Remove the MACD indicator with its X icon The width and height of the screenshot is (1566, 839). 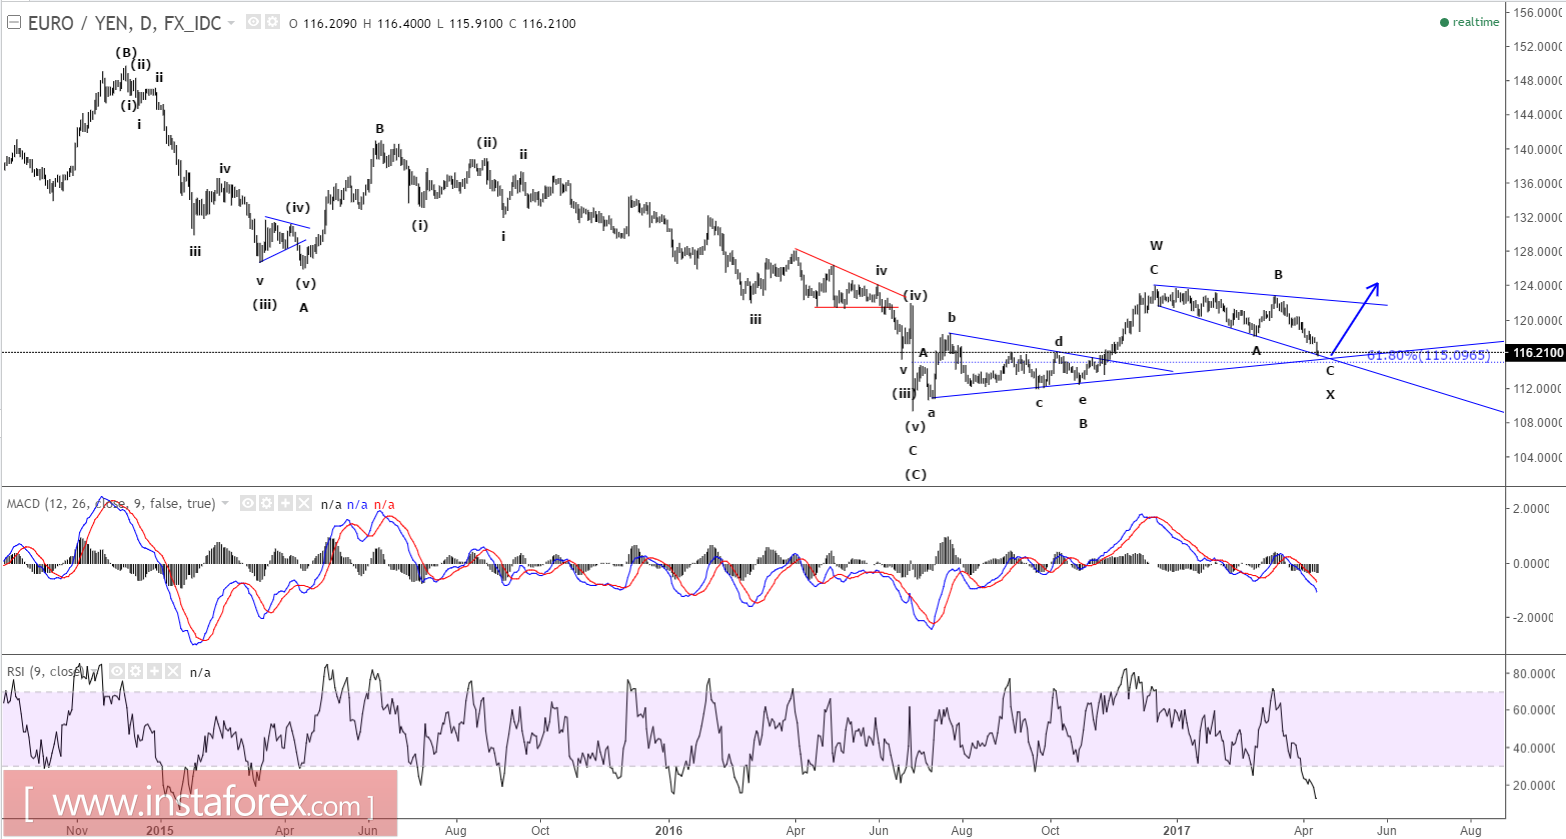[303, 503]
